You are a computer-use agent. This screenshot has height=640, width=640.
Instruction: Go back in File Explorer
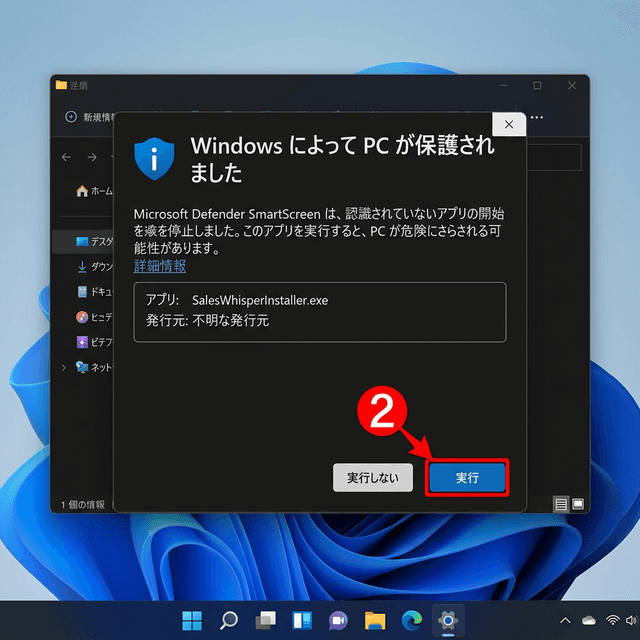(66, 157)
